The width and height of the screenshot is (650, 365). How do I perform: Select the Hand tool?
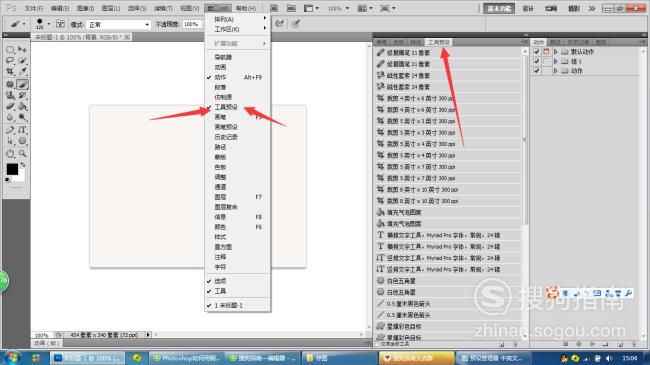[10, 154]
